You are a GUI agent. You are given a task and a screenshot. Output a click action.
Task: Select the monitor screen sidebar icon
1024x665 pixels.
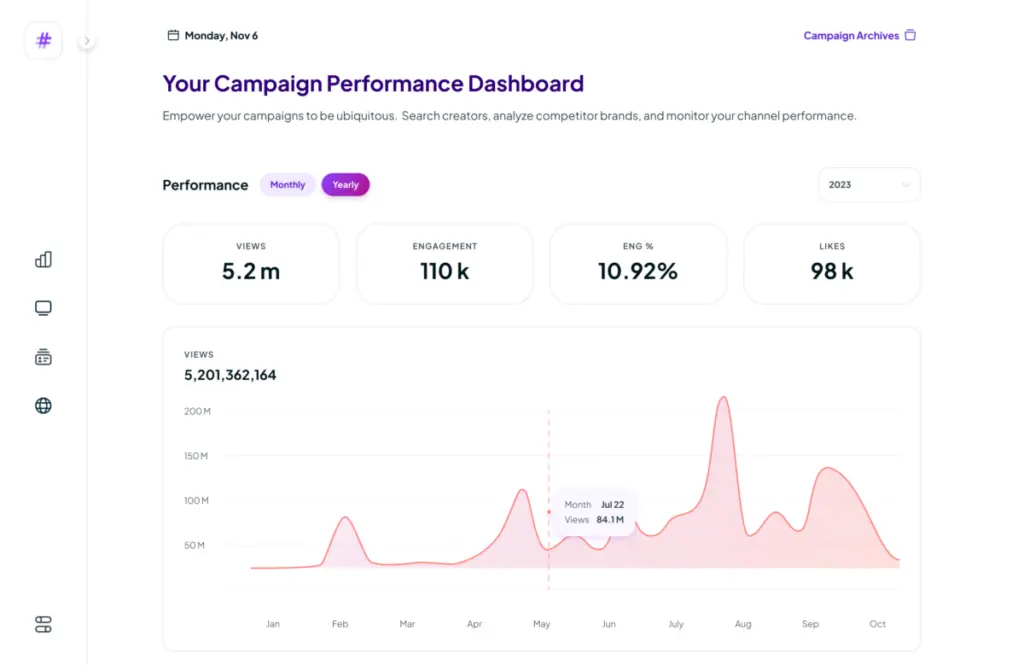[x=43, y=308]
